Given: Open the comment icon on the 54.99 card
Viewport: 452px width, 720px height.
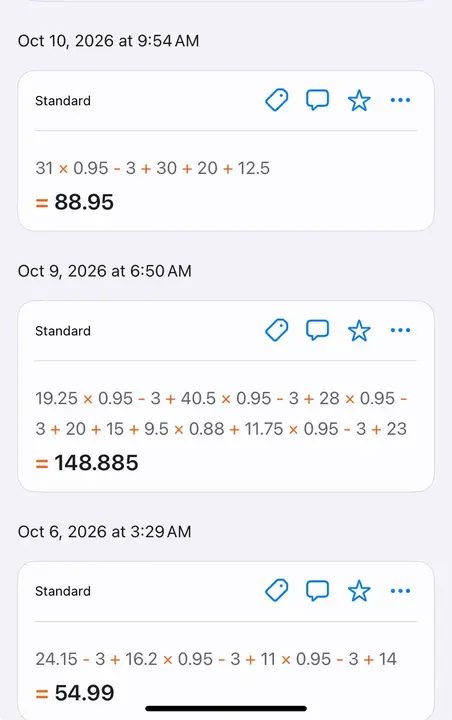Looking at the screenshot, I should click(x=317, y=590).
